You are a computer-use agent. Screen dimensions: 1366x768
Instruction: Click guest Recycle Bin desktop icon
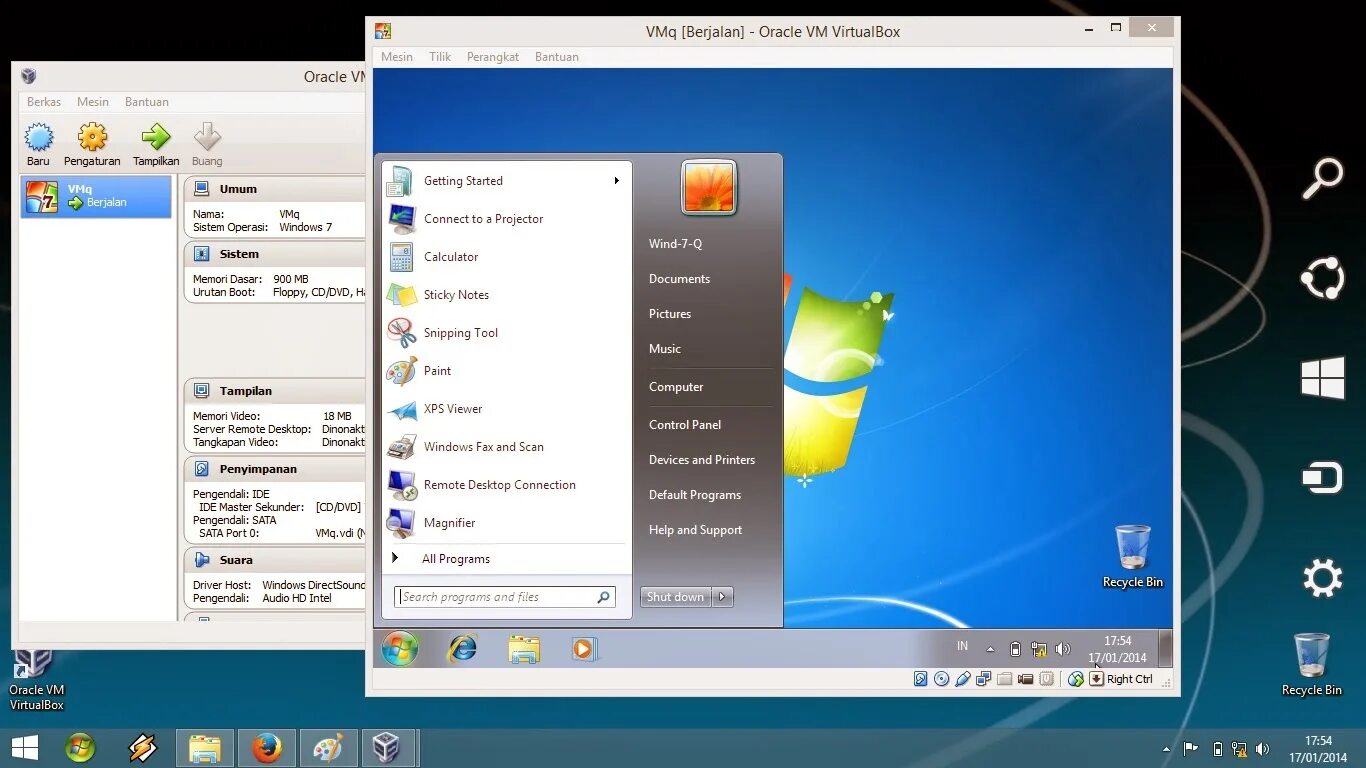coord(1133,556)
